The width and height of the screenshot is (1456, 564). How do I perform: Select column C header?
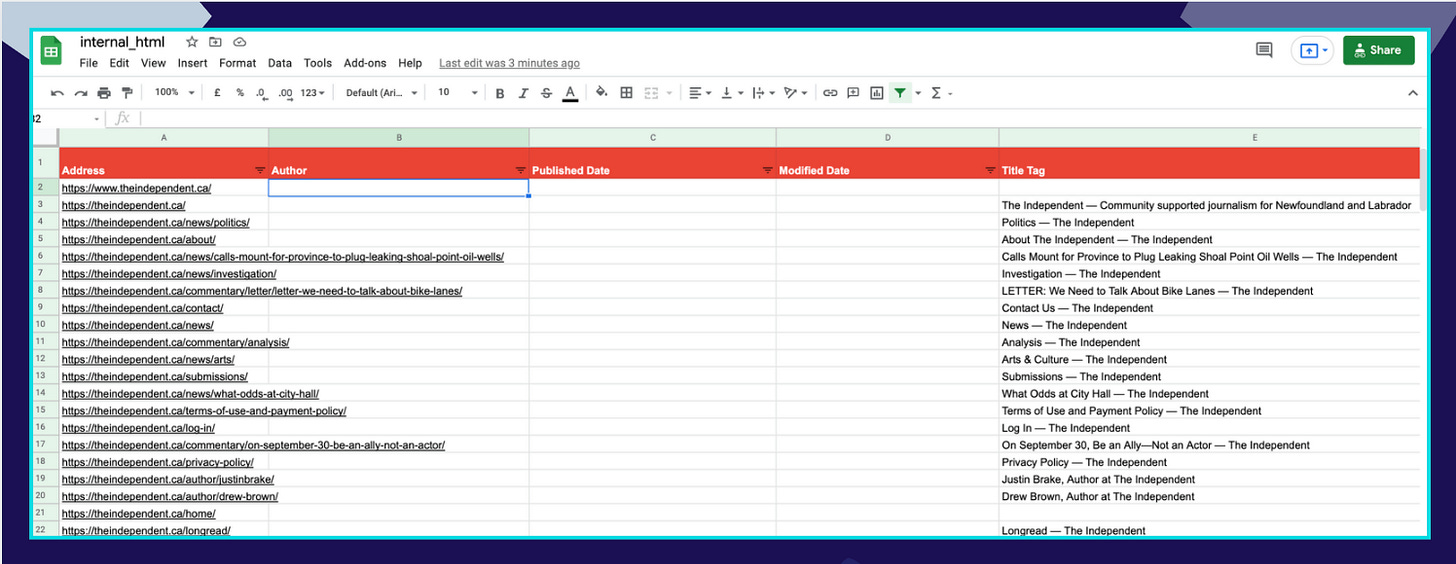click(x=652, y=137)
